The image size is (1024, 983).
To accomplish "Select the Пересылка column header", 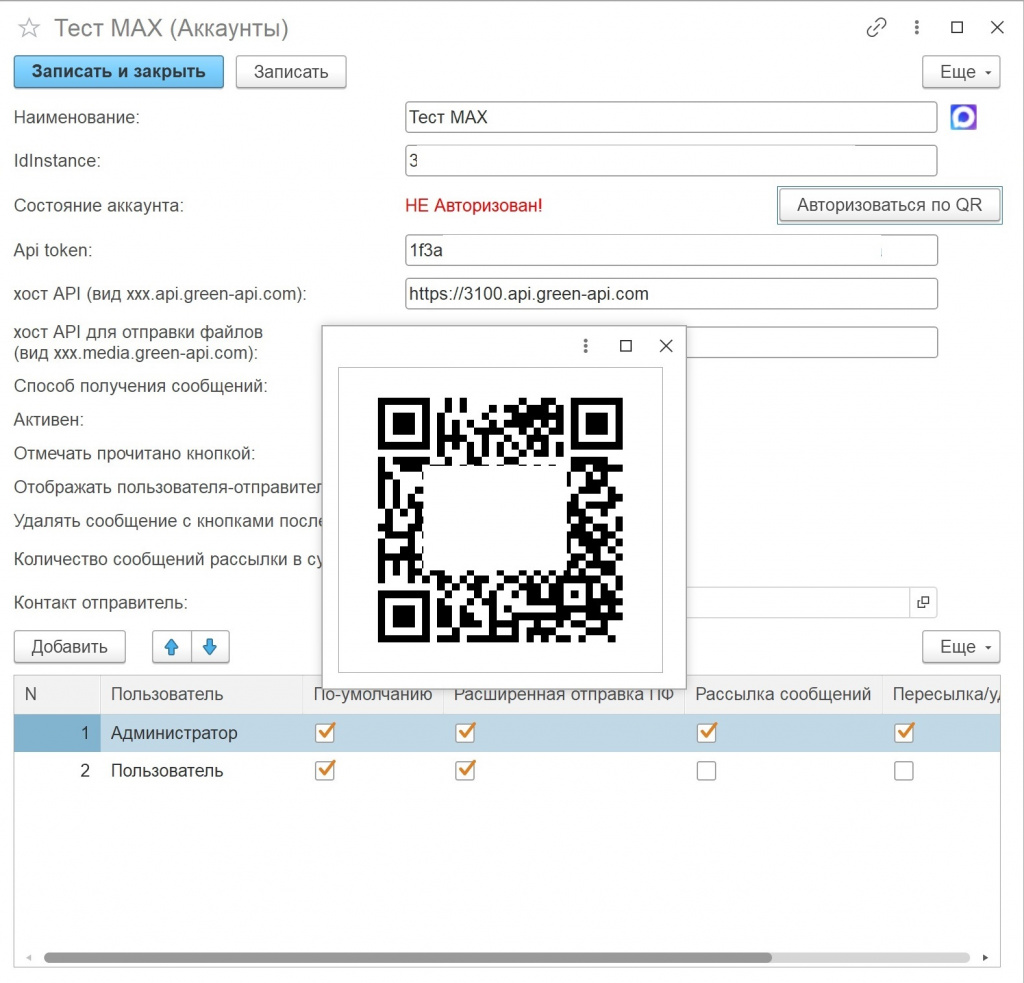I will click(942, 694).
